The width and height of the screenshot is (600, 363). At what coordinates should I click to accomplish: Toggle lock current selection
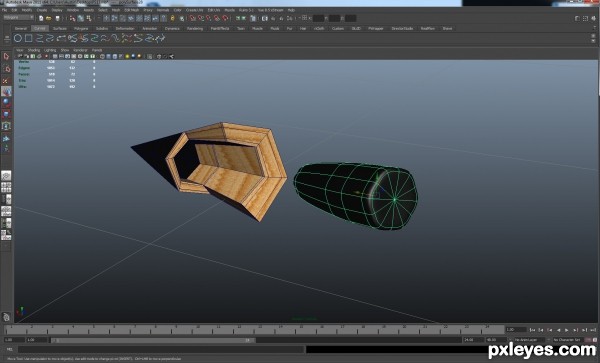pyautogui.click(x=172, y=18)
